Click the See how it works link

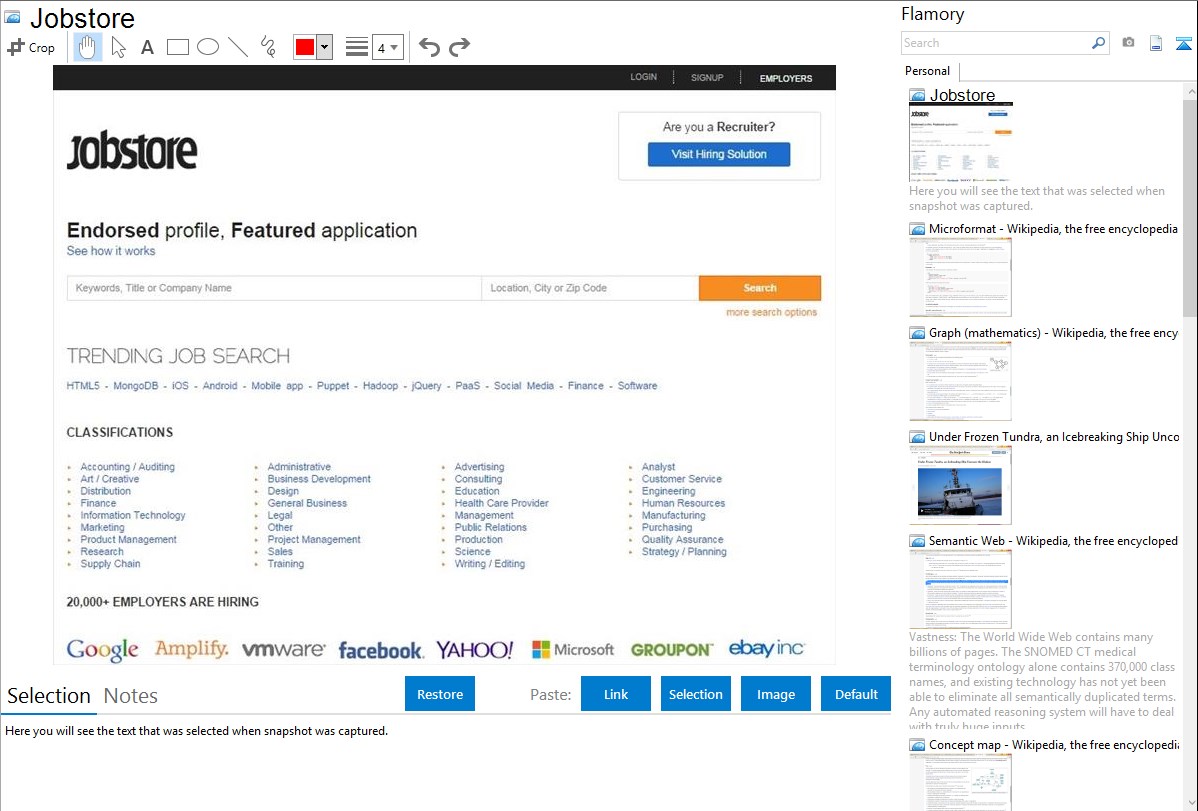[111, 251]
